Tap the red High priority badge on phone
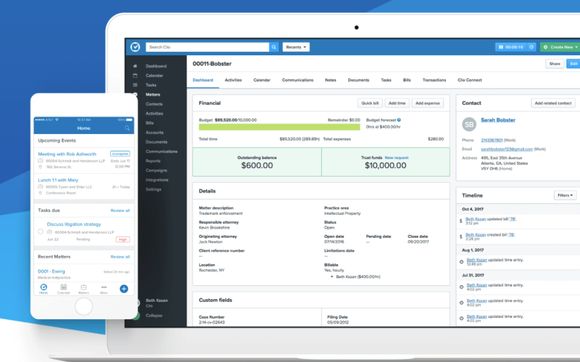Viewport: 580px width, 362px height. [122, 240]
